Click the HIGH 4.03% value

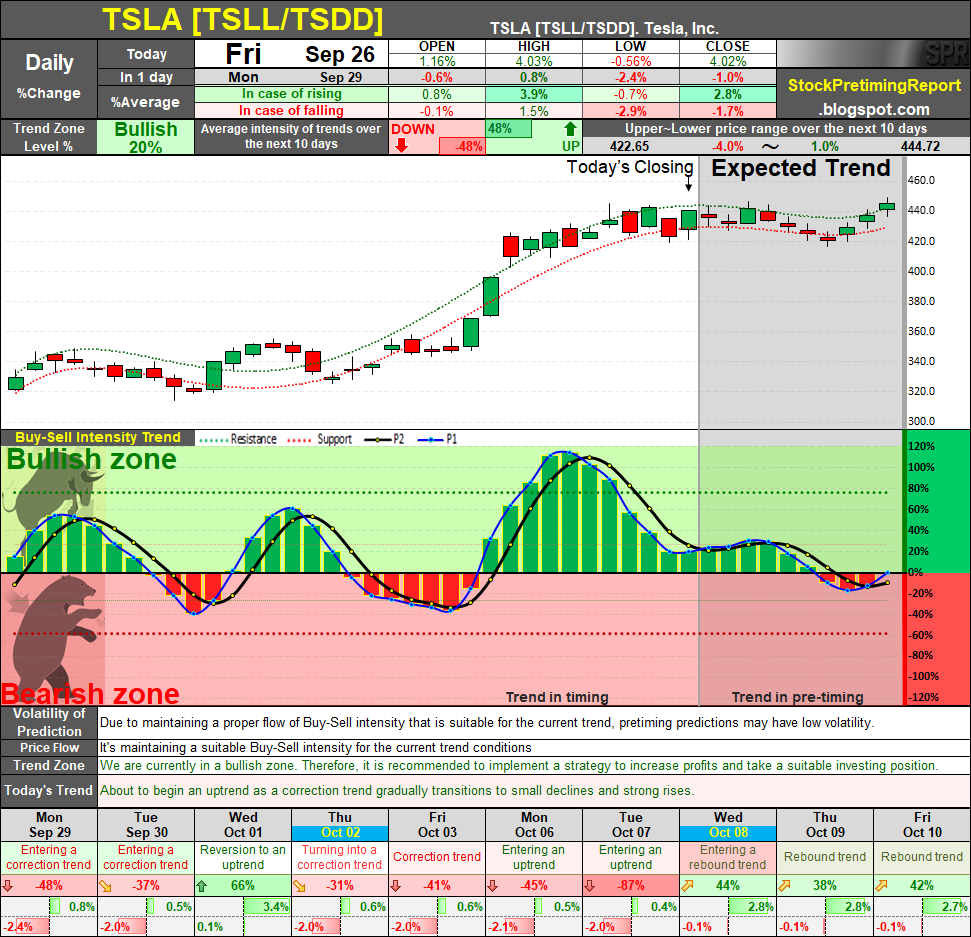click(x=533, y=61)
